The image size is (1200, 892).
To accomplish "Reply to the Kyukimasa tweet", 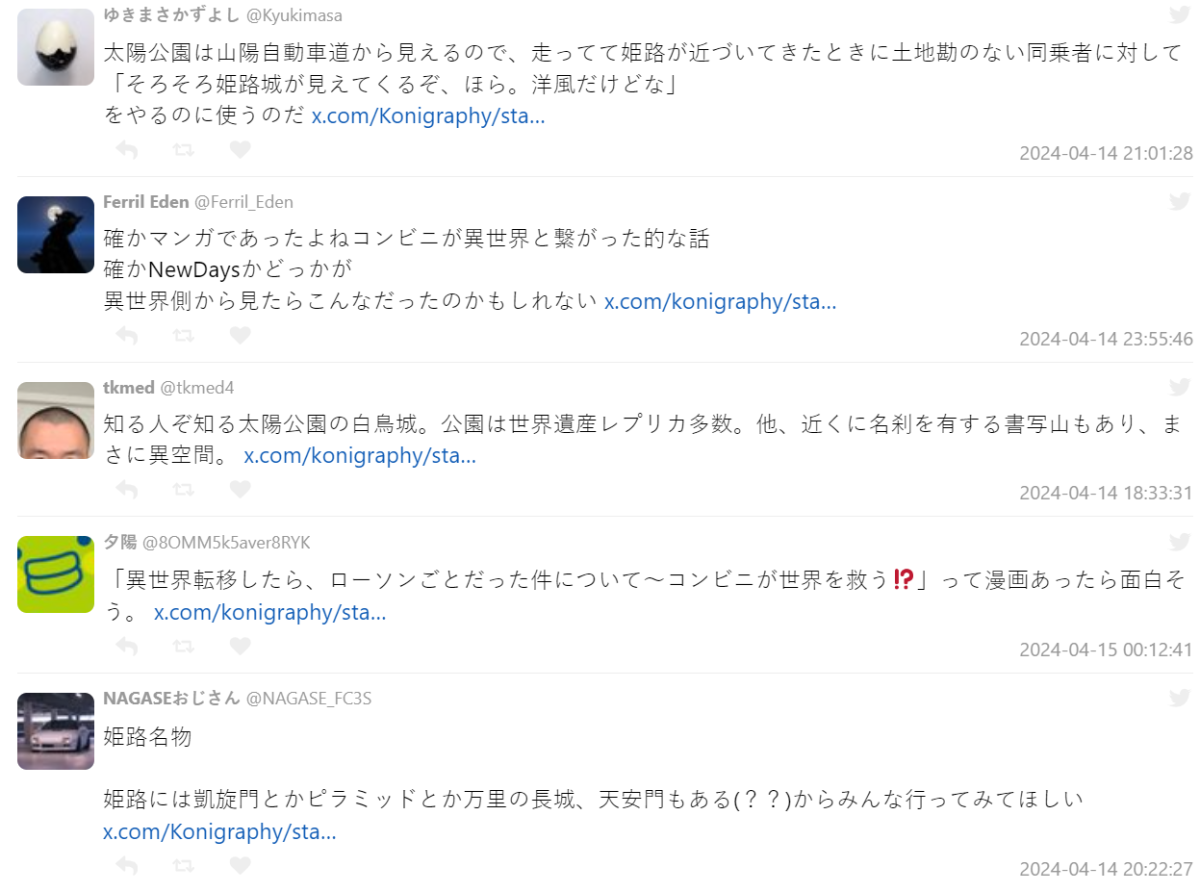I will pos(127,150).
